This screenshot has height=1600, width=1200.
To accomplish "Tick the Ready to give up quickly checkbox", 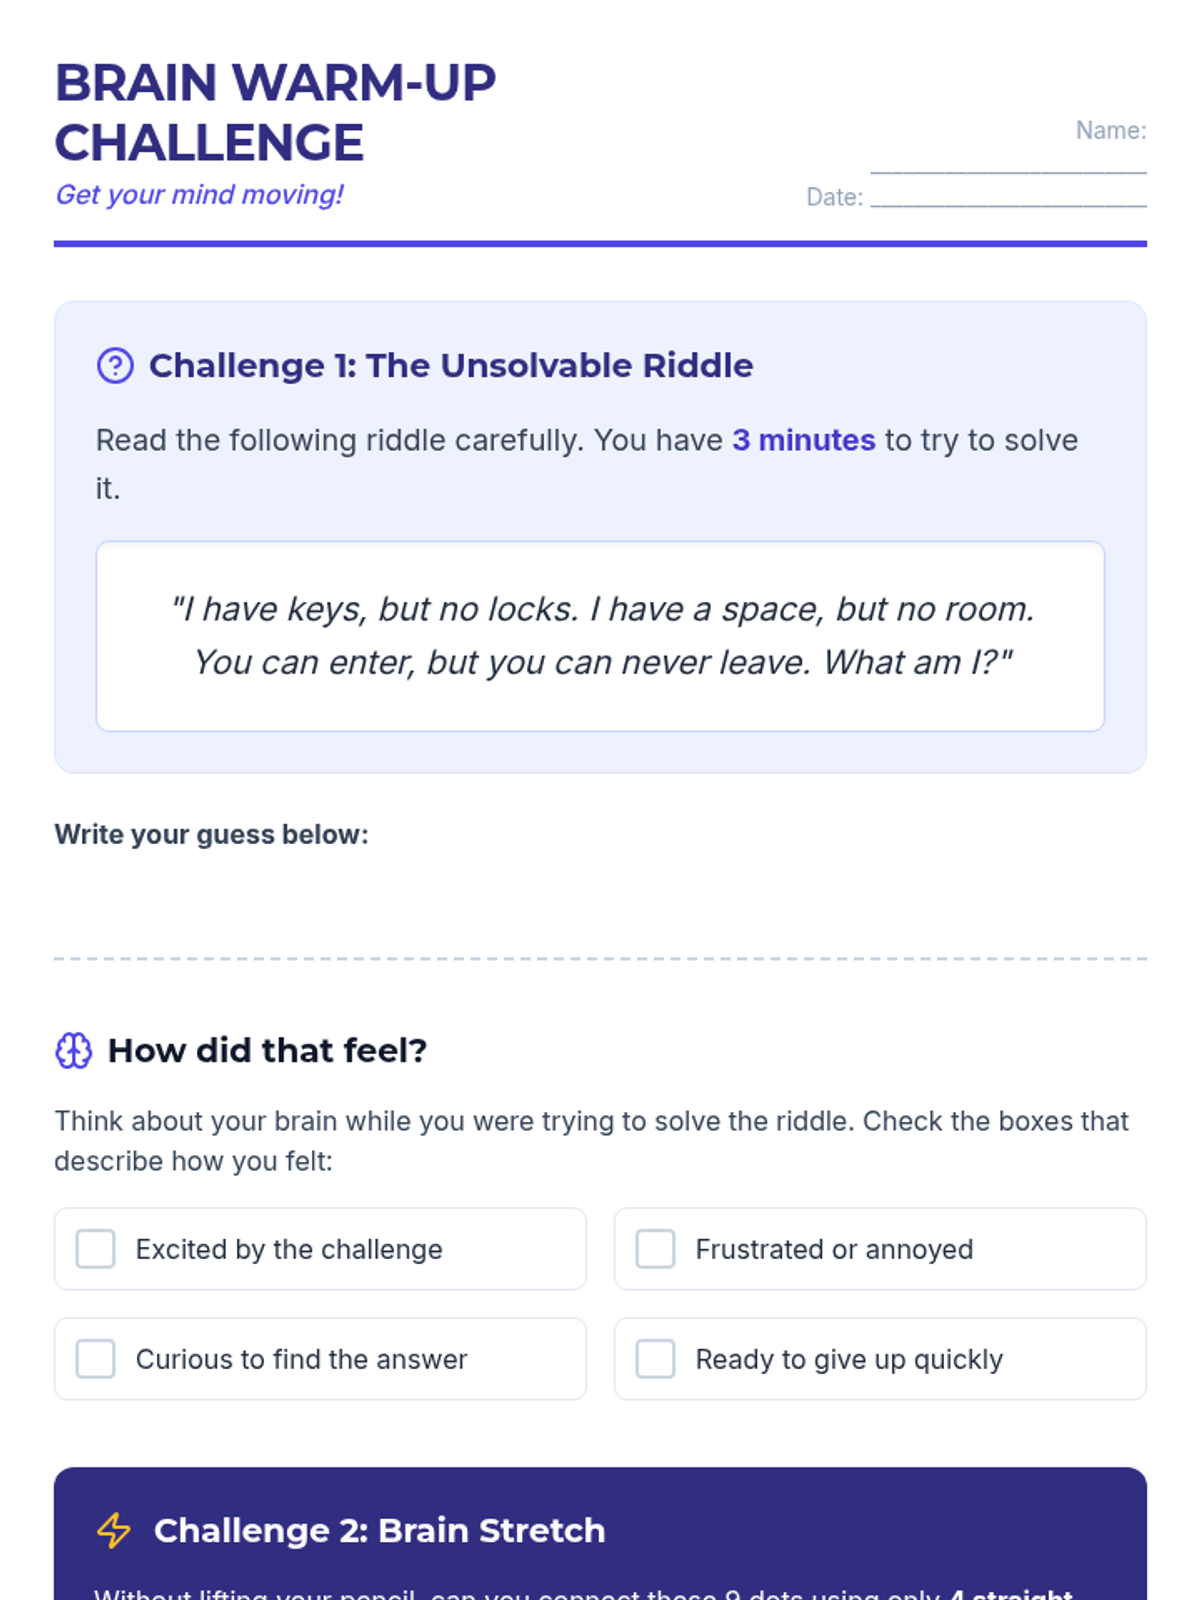I will point(656,1359).
